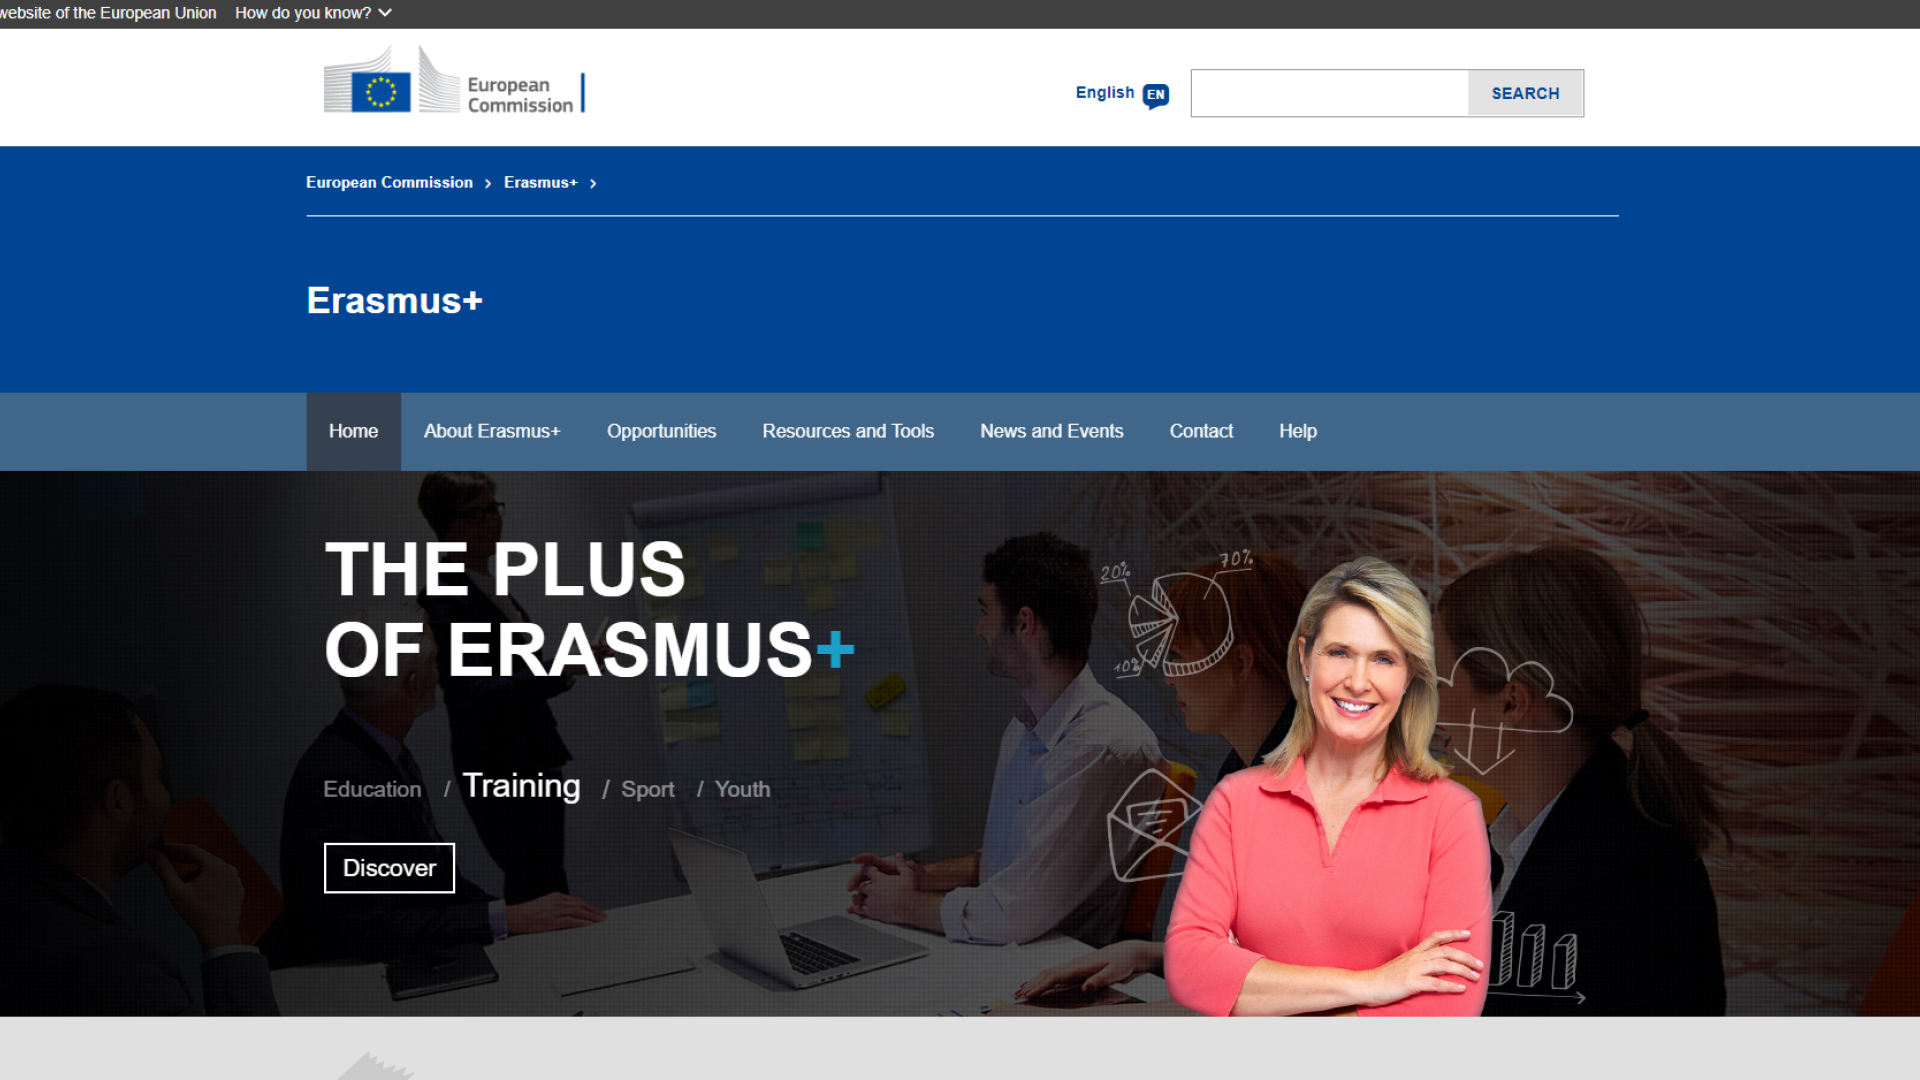Viewport: 1920px width, 1080px height.
Task: Focus the search text field
Action: pyautogui.click(x=1329, y=93)
